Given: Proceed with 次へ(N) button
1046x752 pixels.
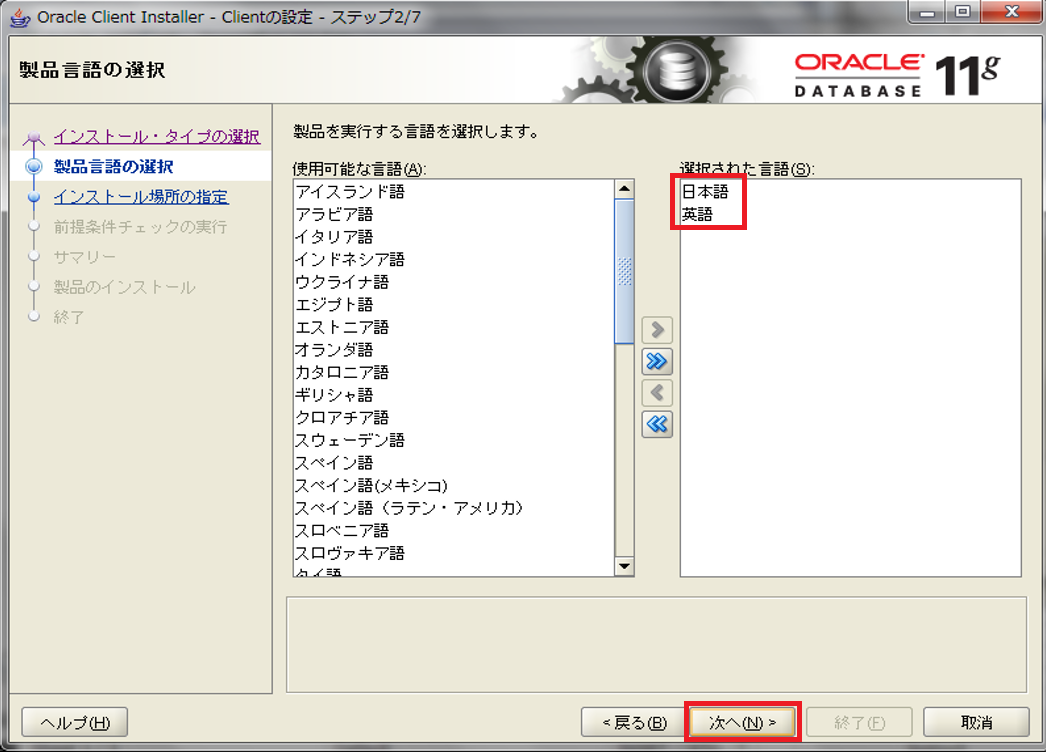Looking at the screenshot, I should (742, 722).
